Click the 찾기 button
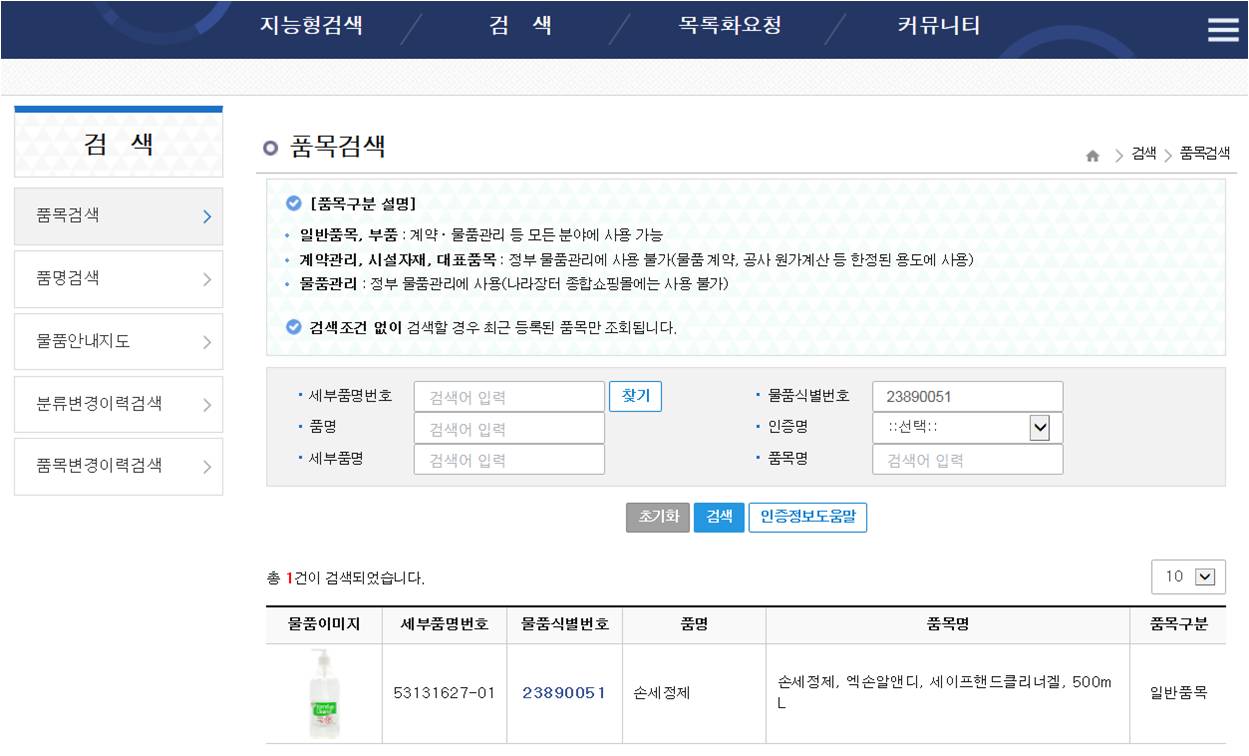The height and width of the screenshot is (756, 1249). pyautogui.click(x=635, y=396)
